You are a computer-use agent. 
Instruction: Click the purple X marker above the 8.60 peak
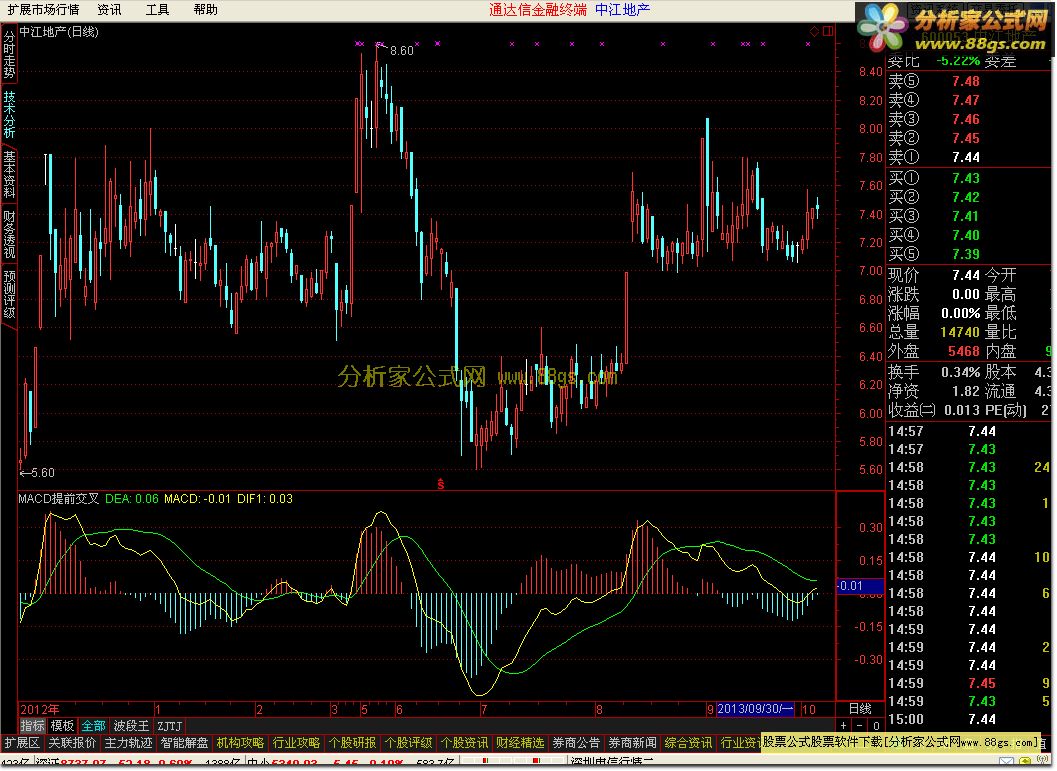coord(380,44)
